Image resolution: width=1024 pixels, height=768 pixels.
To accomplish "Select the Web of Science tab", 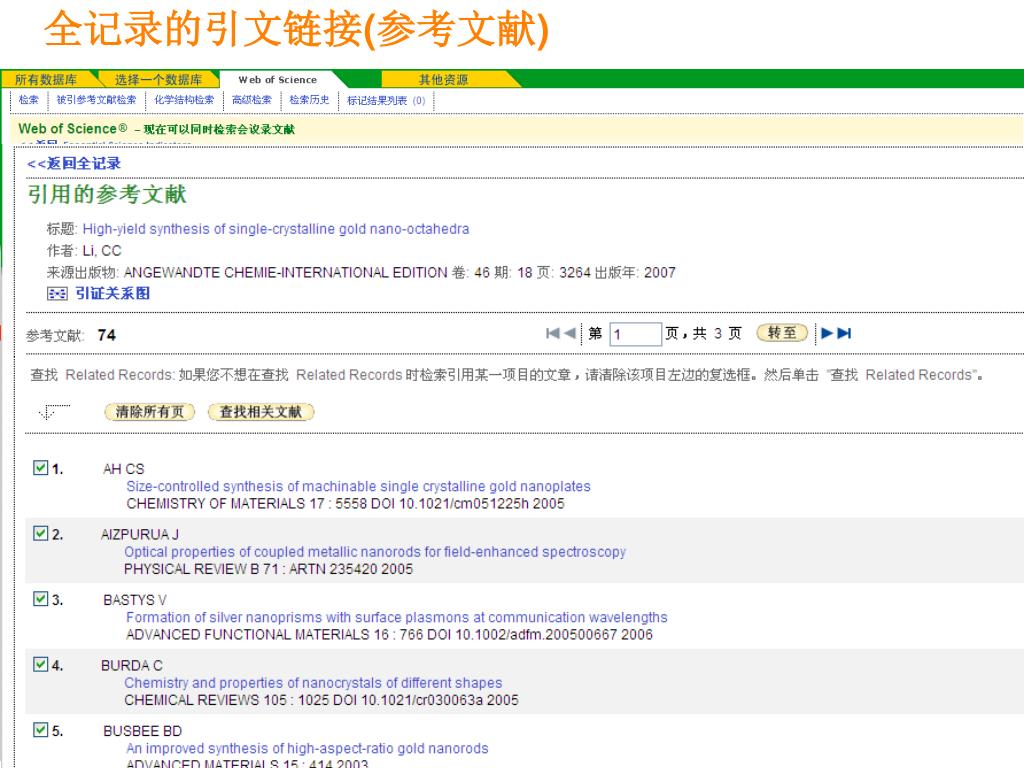I will coord(278,80).
